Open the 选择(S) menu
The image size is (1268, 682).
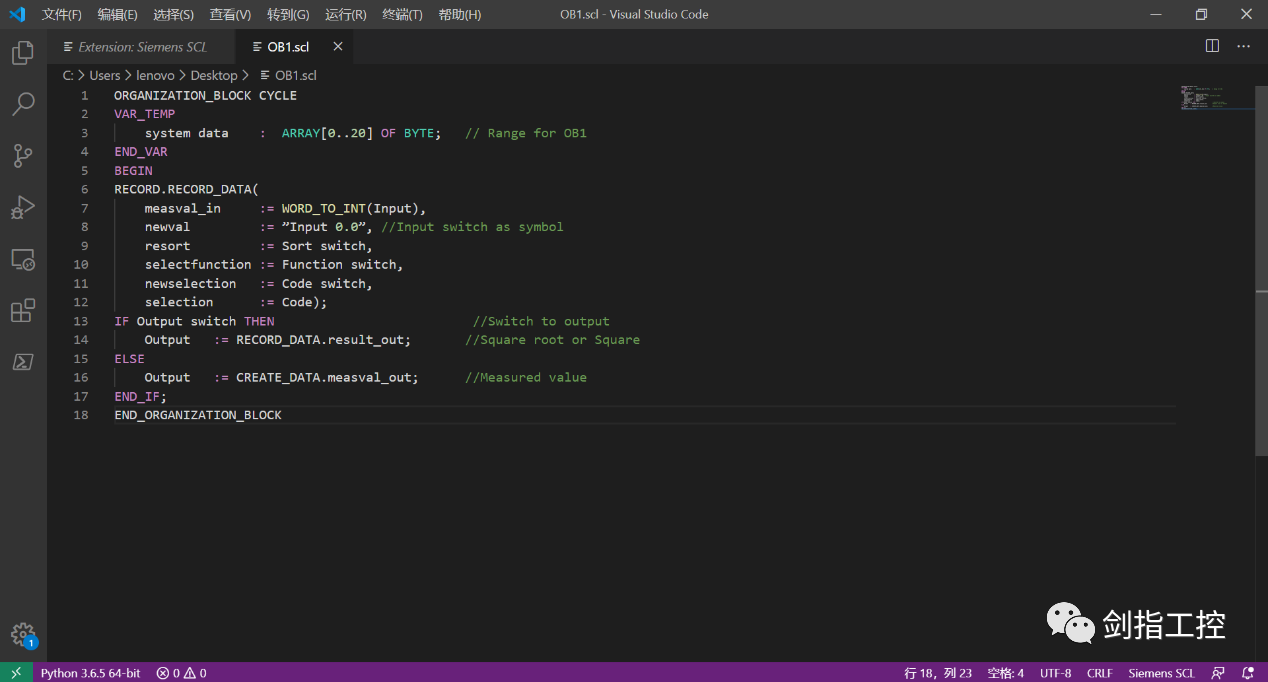(x=174, y=14)
